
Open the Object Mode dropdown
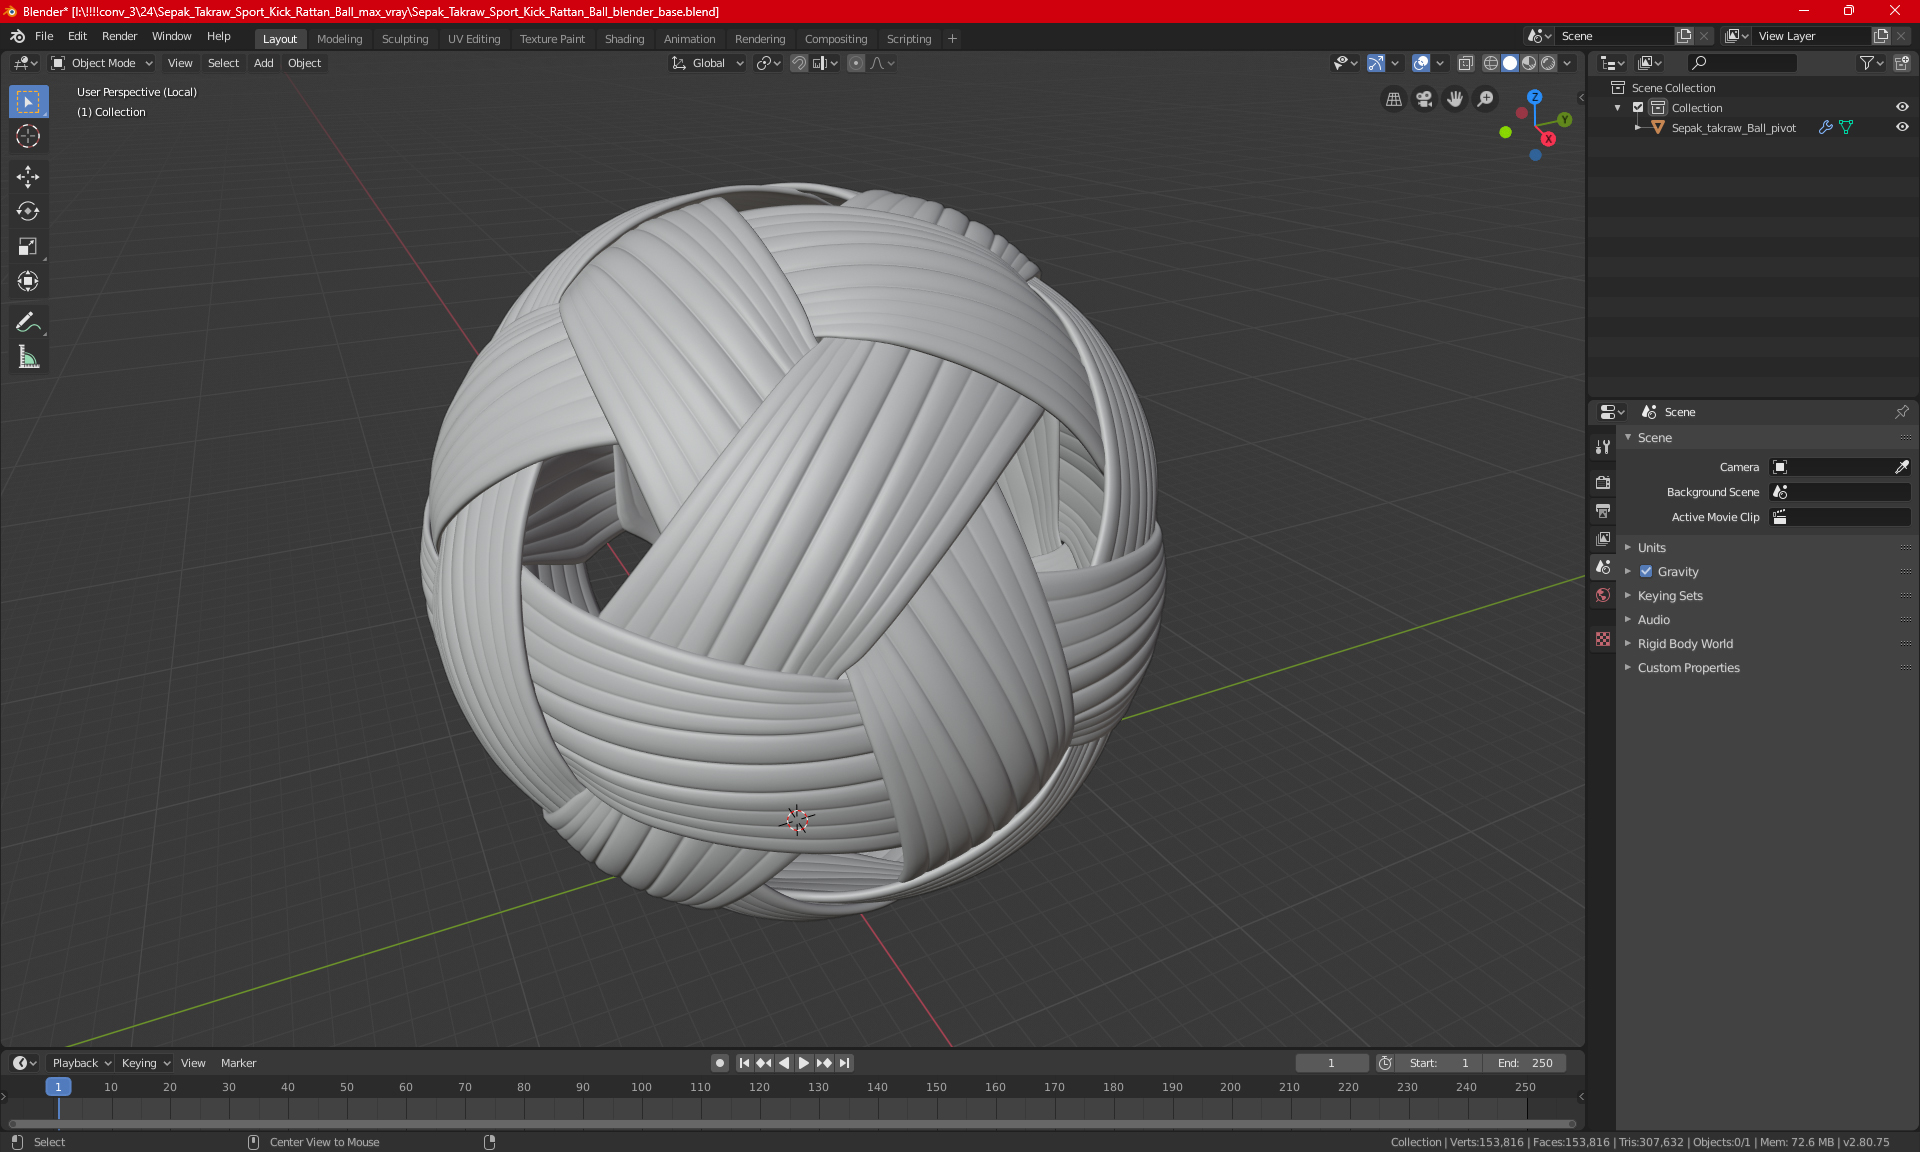[102, 63]
